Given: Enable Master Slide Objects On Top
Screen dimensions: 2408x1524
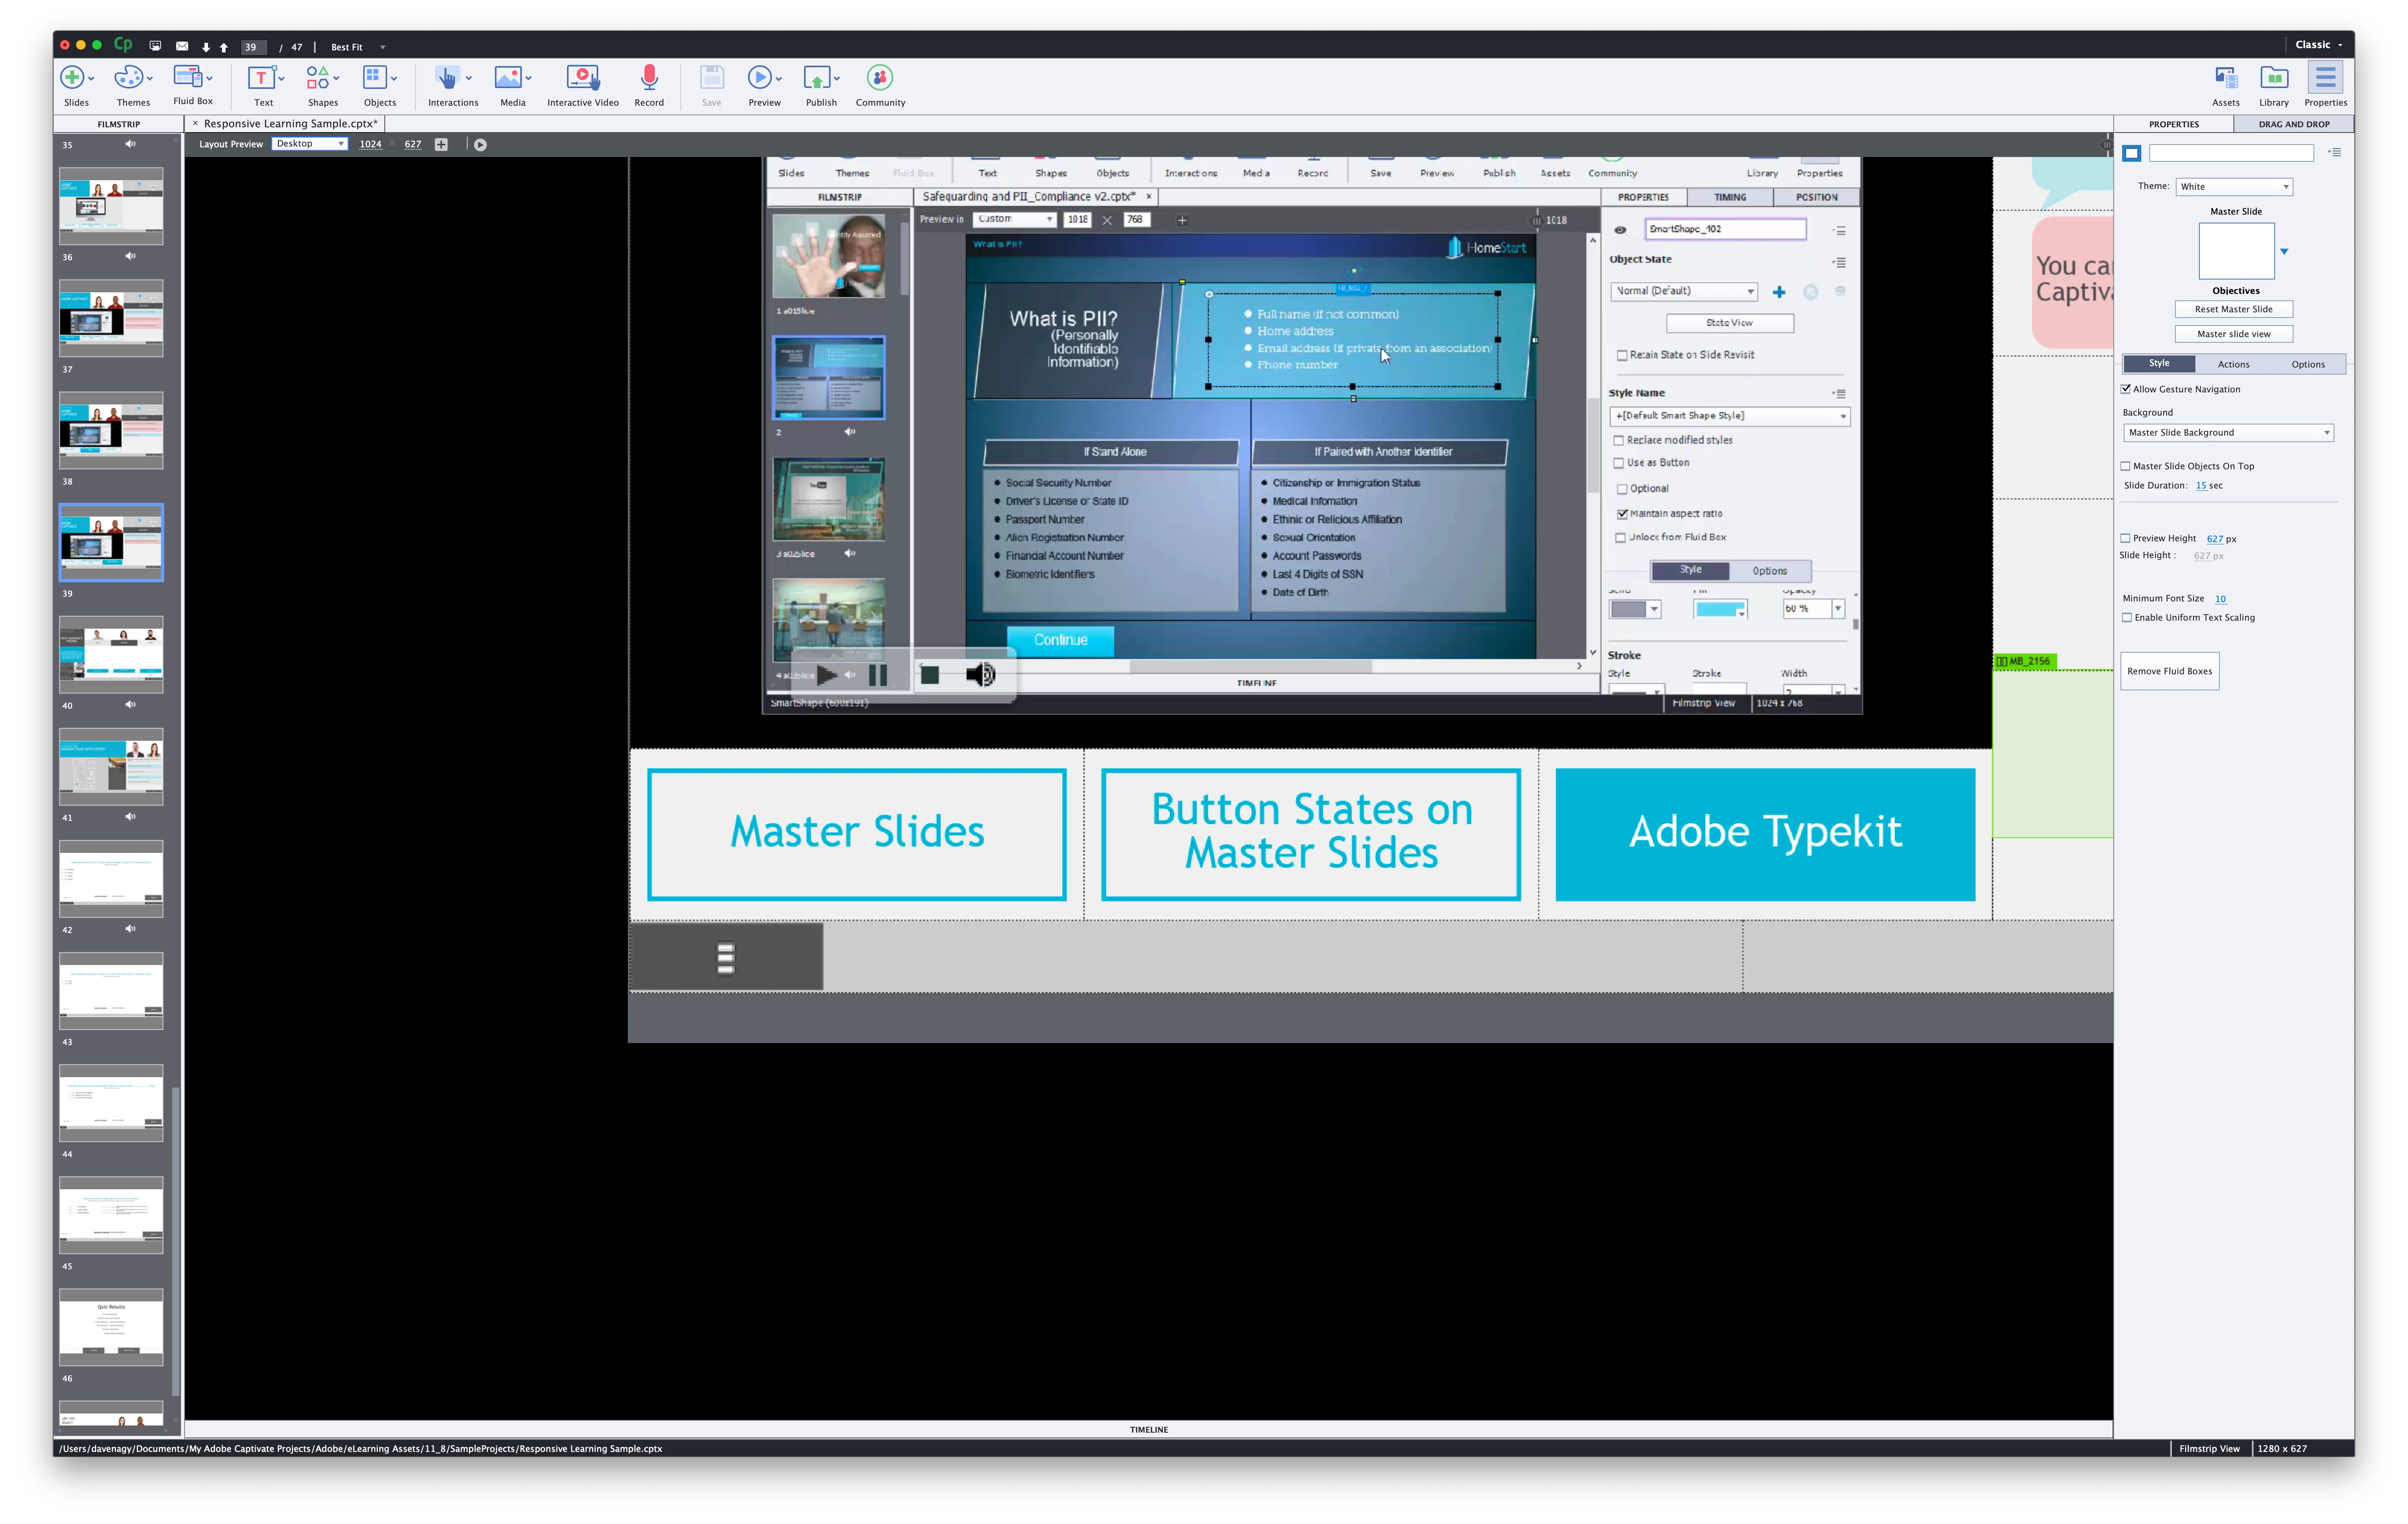Looking at the screenshot, I should [x=2126, y=466].
